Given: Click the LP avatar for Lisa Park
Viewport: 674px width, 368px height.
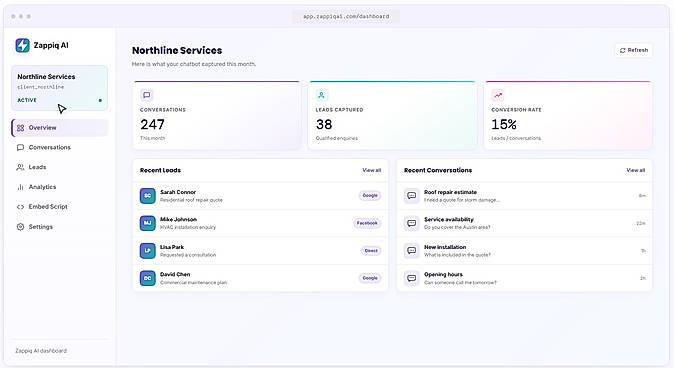Looking at the screenshot, I should (147, 251).
